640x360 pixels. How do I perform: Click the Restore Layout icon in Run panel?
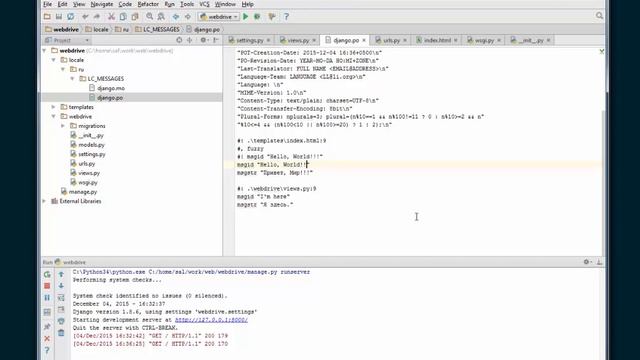[x=47, y=312]
